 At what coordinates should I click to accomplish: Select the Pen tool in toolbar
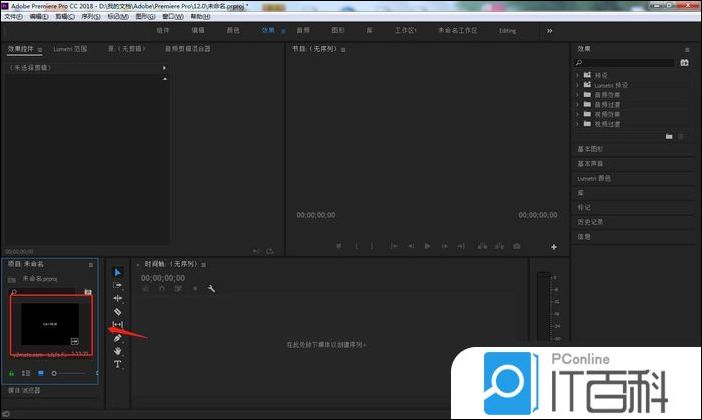click(x=117, y=338)
